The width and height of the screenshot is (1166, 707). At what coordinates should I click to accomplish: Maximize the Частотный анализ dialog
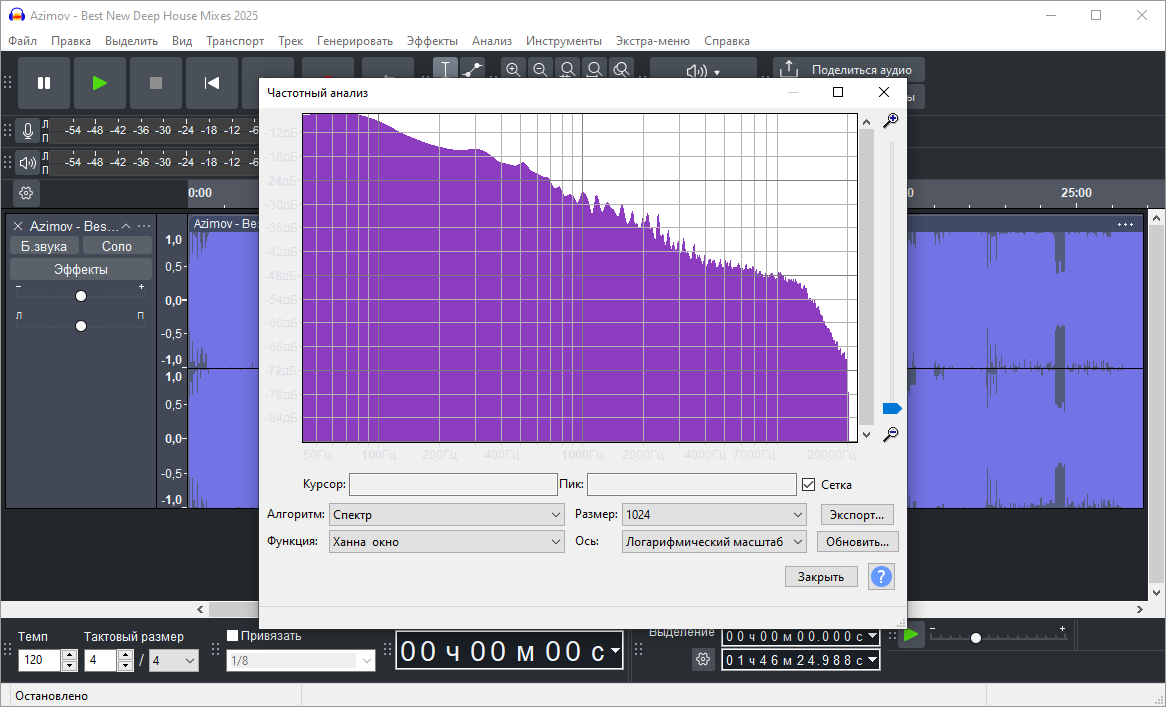coord(838,92)
